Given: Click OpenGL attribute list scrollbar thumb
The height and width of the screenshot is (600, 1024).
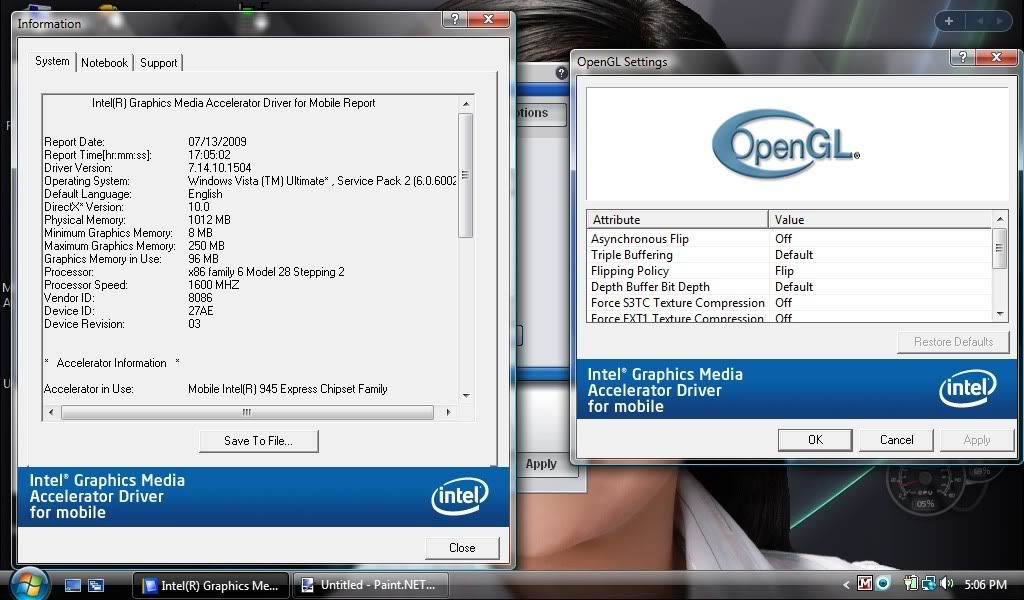Looking at the screenshot, I should coord(1000,247).
